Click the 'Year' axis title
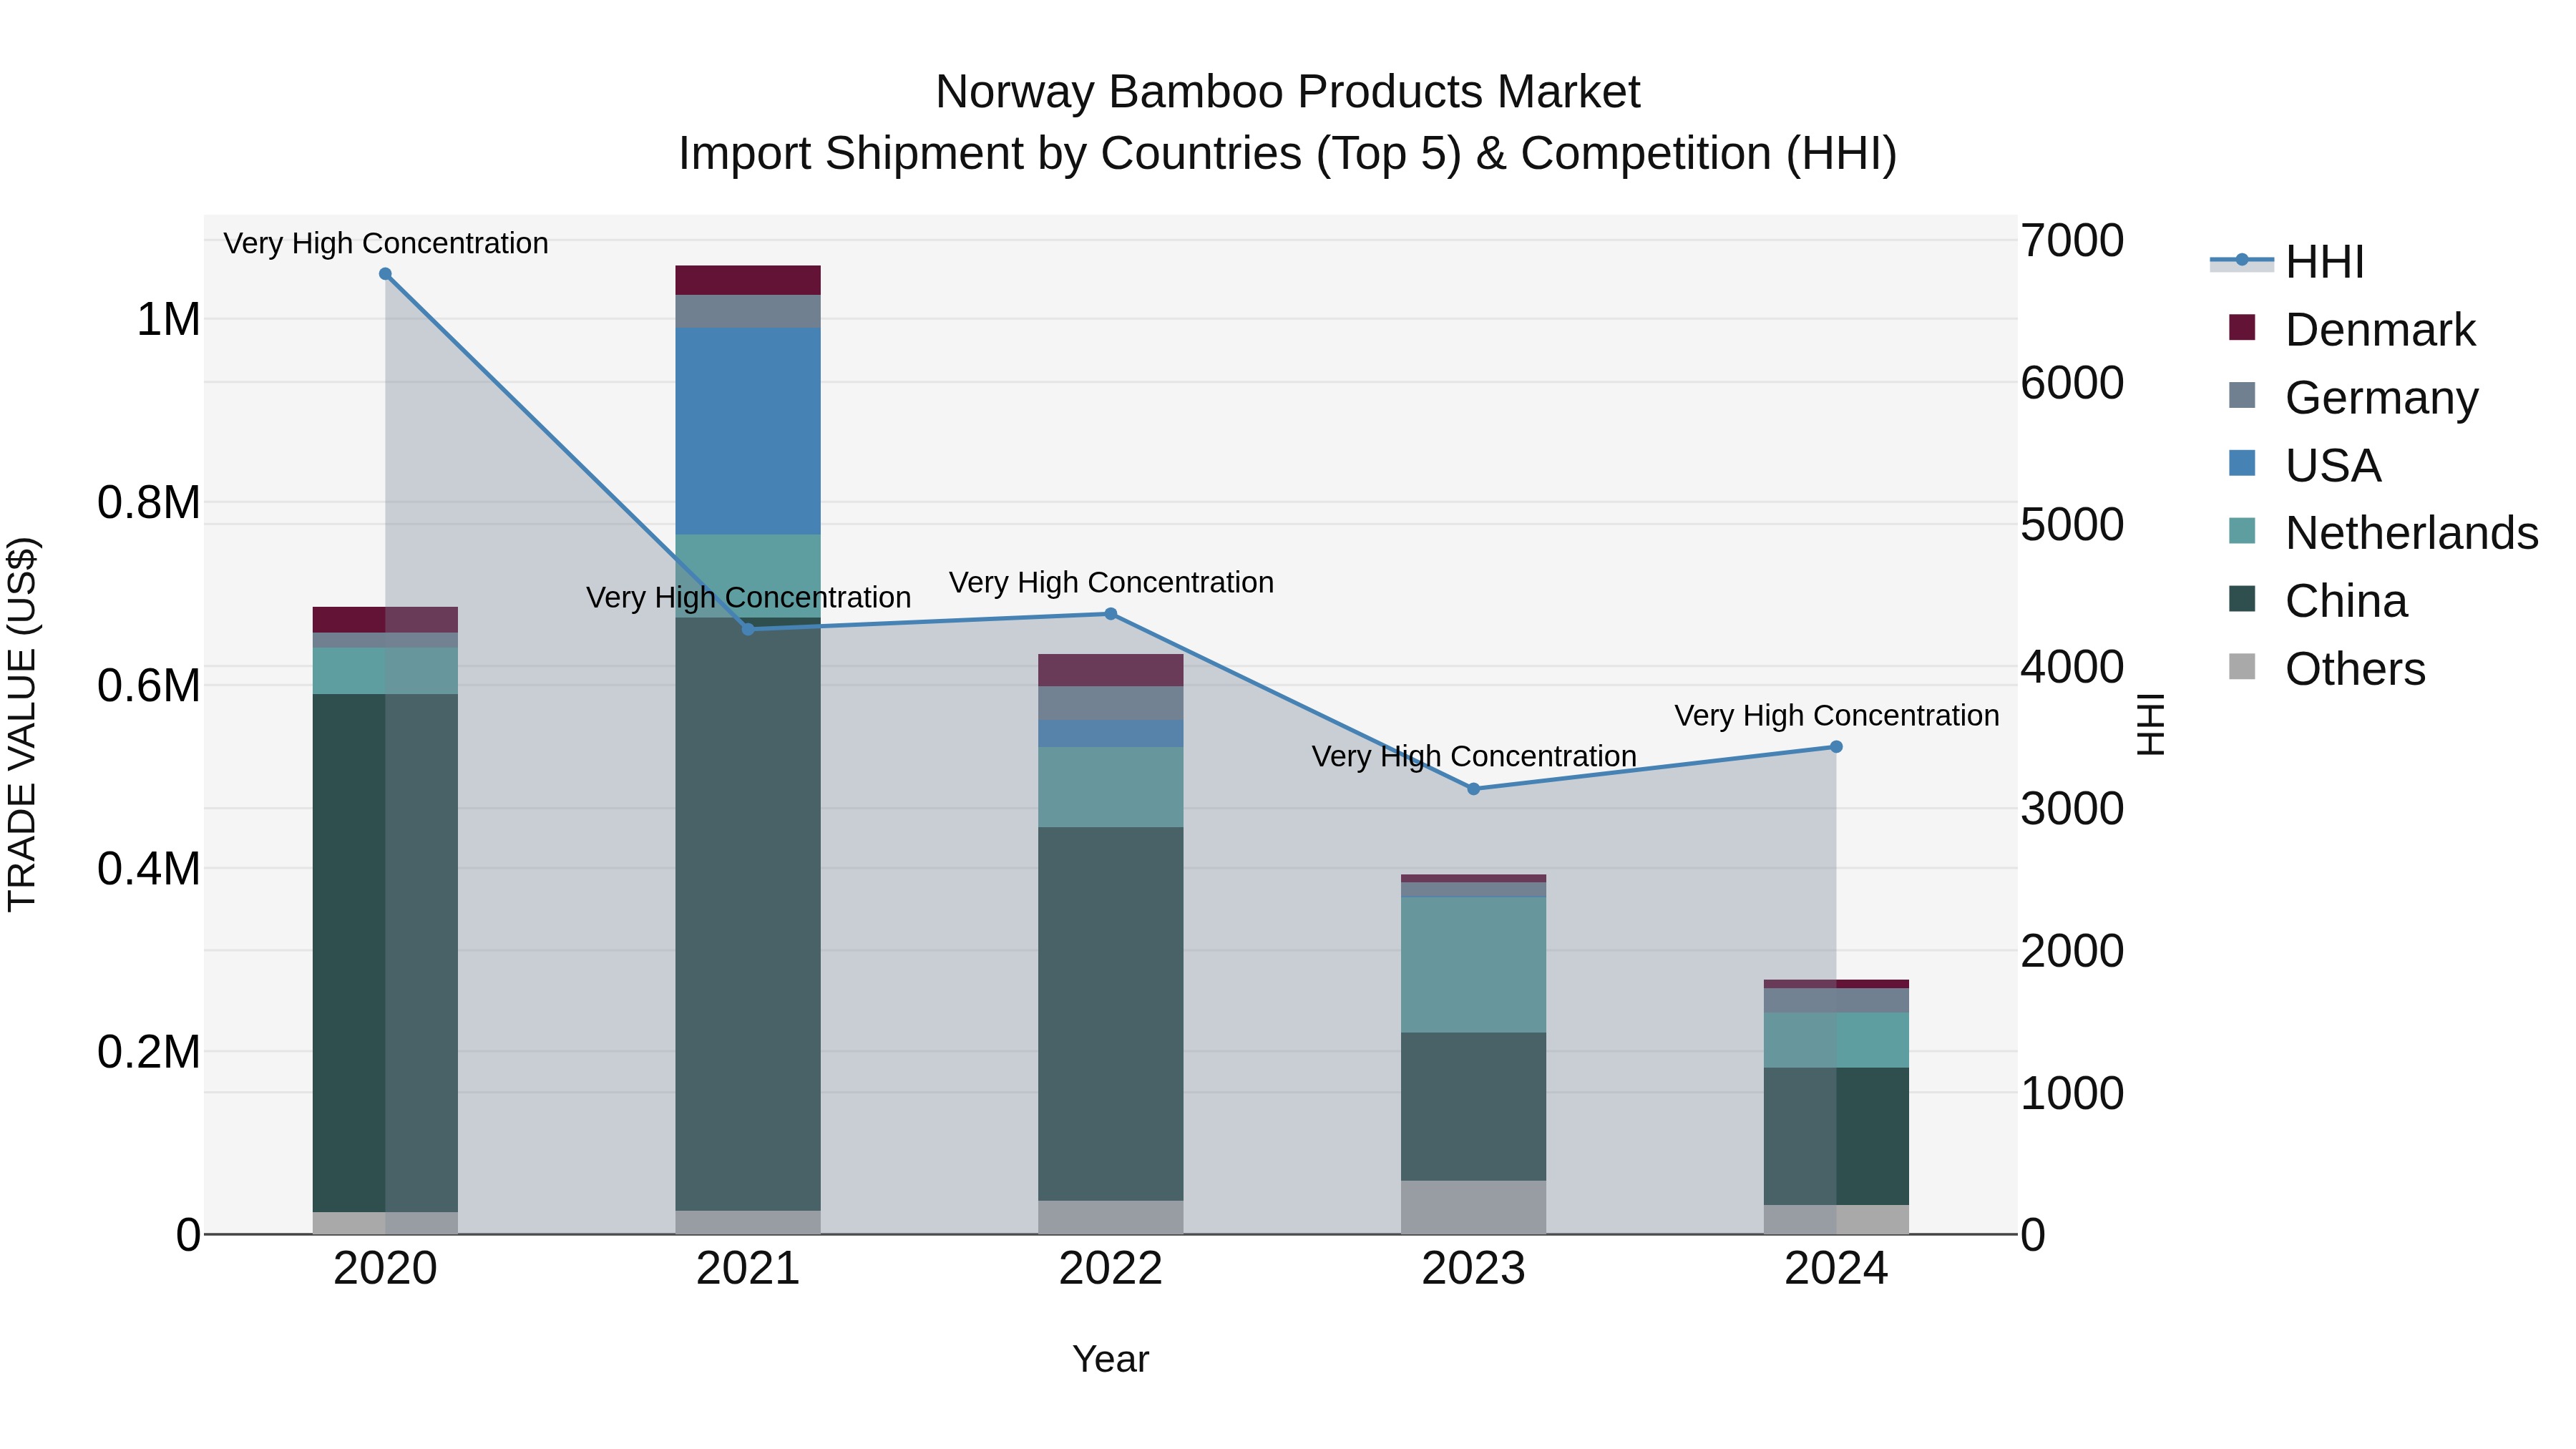 coord(1110,1360)
